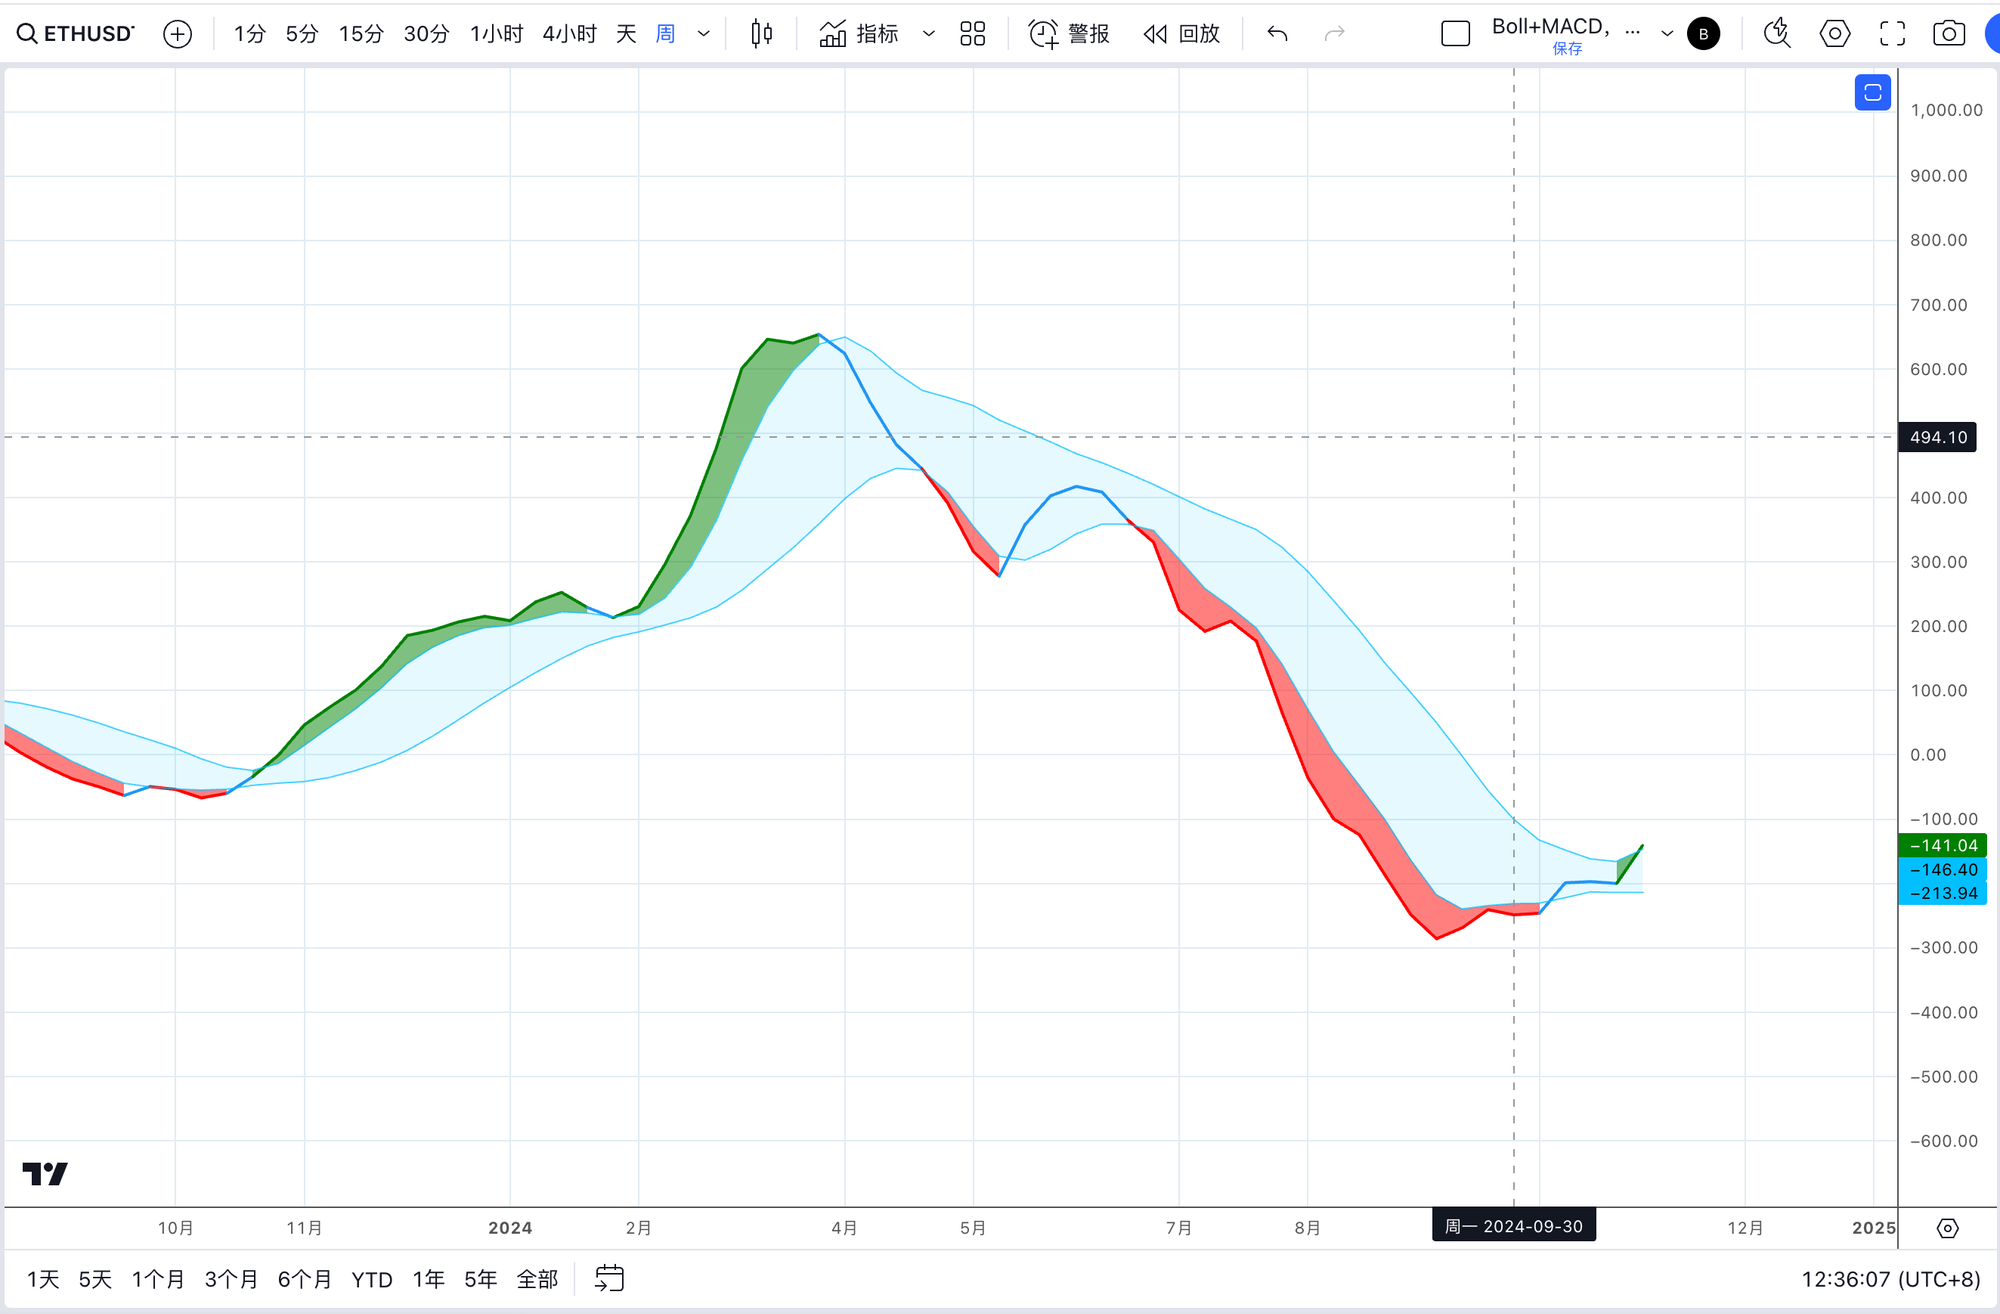Open indicator templates grid icon

[972, 34]
